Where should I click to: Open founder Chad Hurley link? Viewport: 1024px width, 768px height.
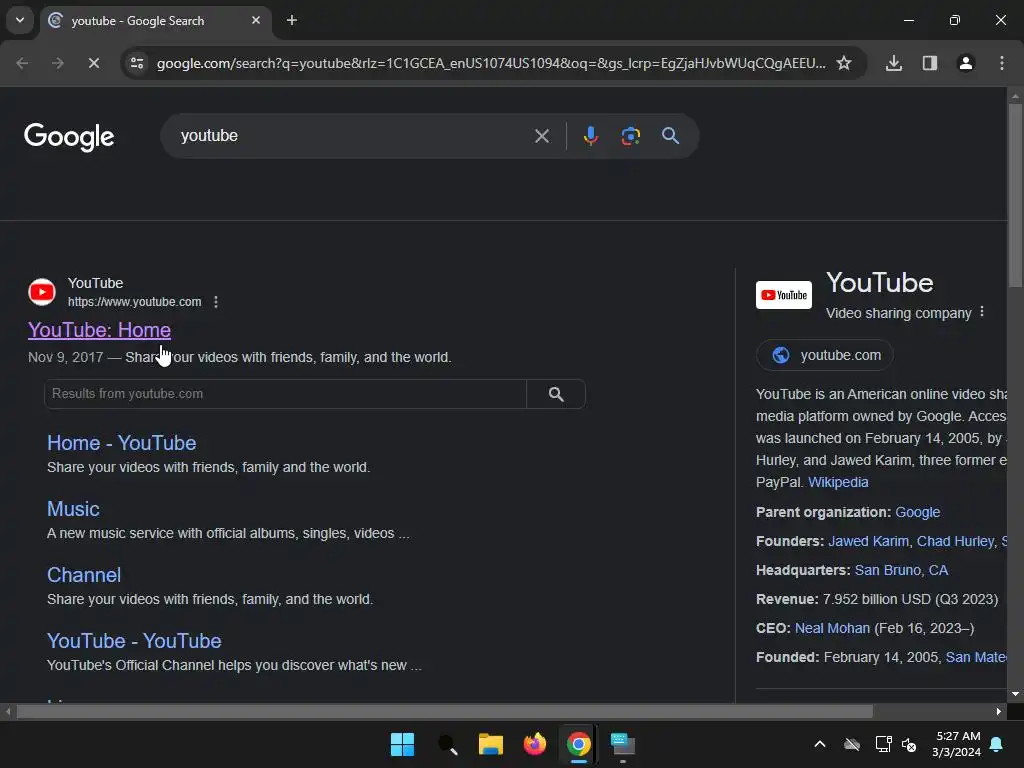click(955, 541)
